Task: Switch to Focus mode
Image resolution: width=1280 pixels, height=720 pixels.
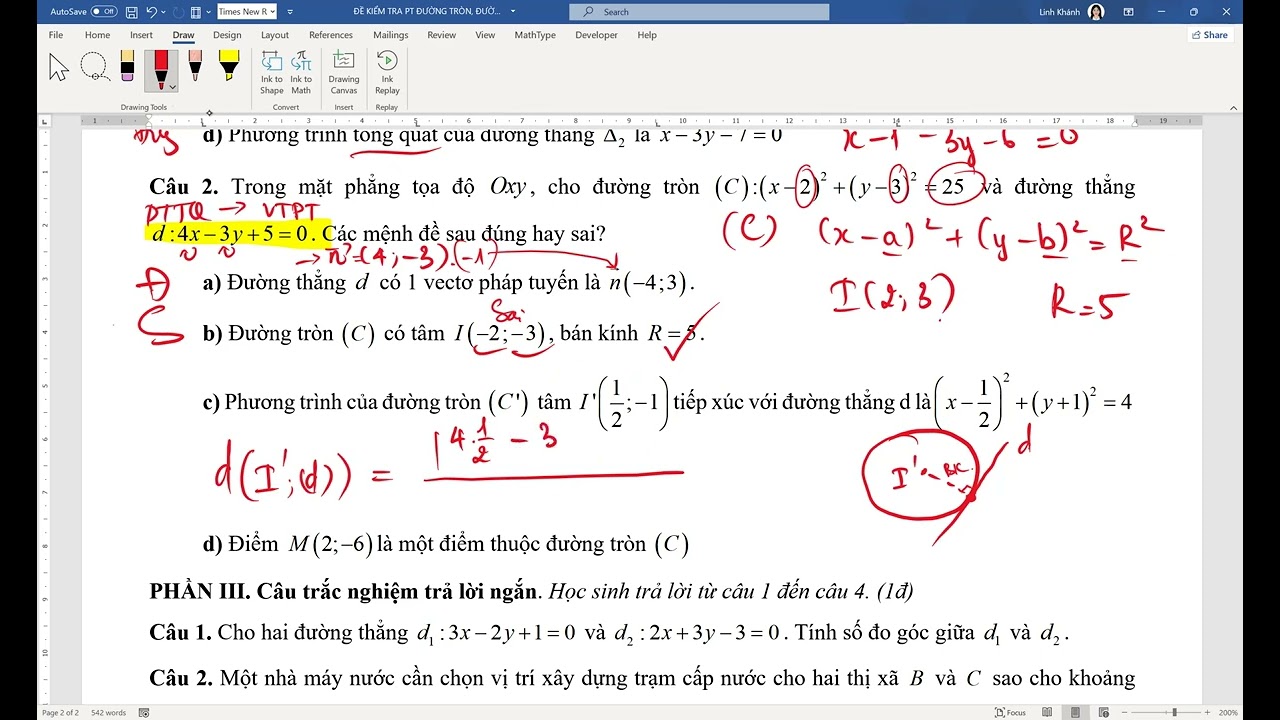Action: click(x=1010, y=712)
